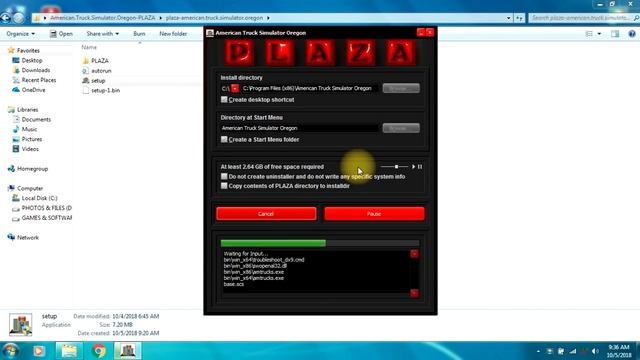Tick the Create desktop shortcut checkbox

tap(224, 100)
